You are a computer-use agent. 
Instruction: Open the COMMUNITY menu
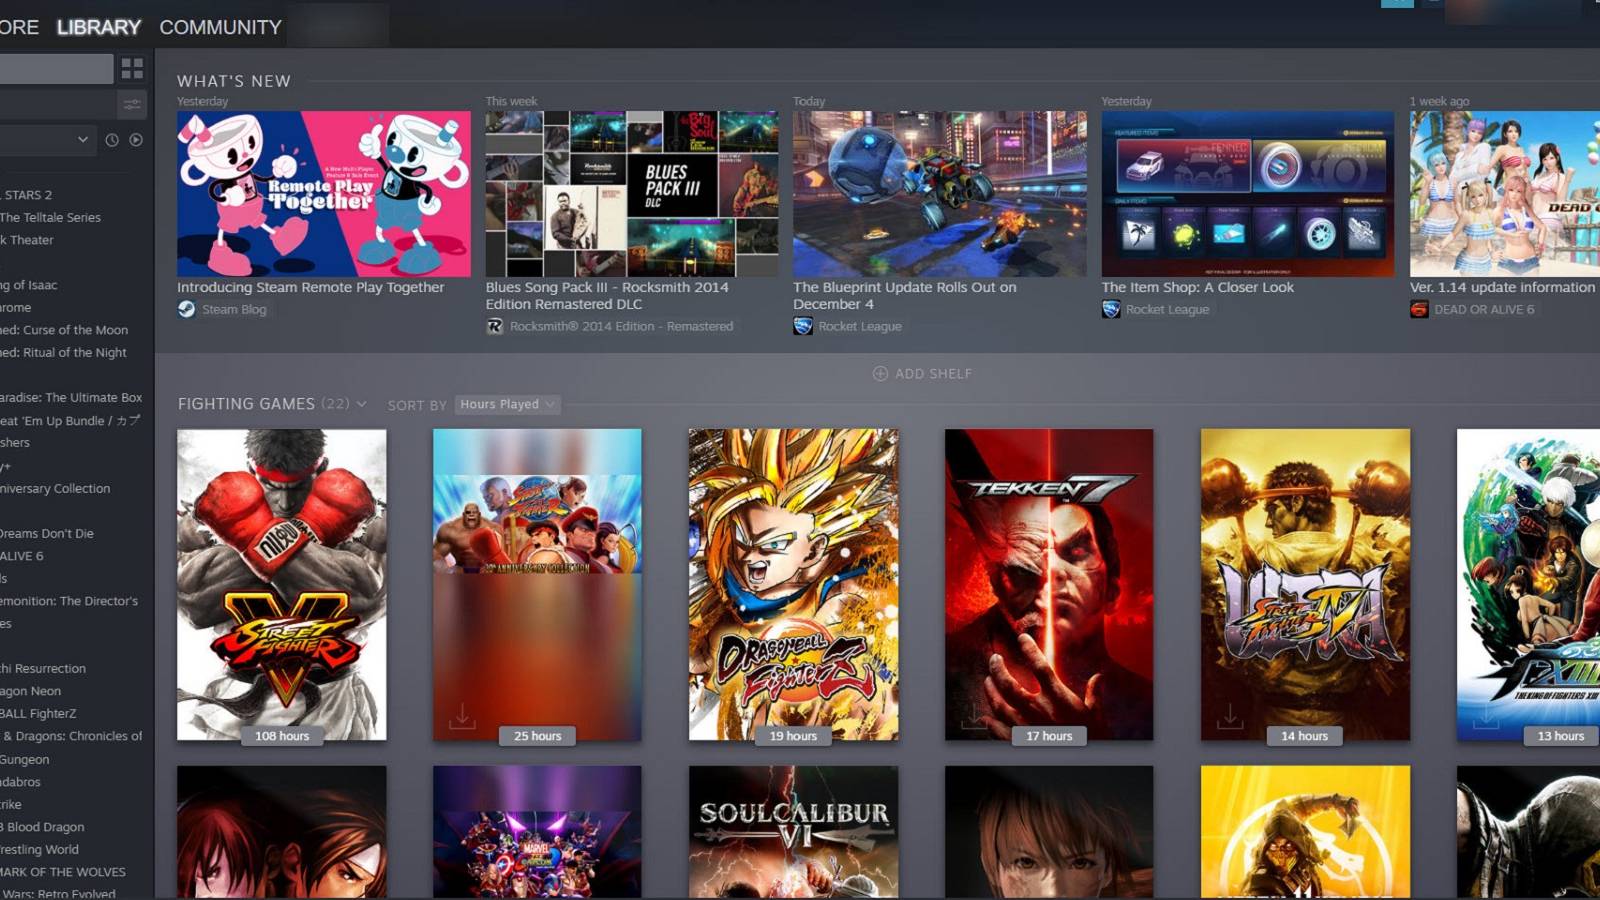click(219, 27)
